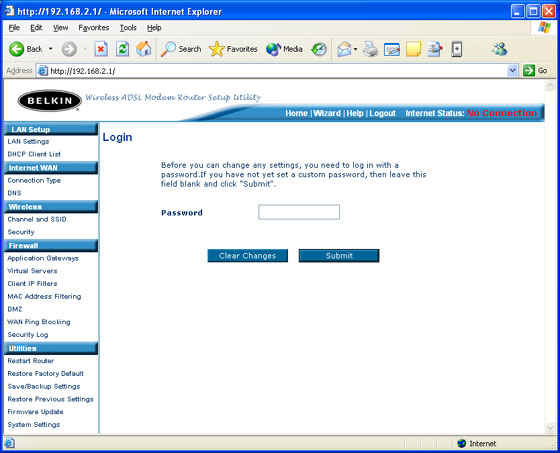The height and width of the screenshot is (453, 560).
Task: Click the Print icon in toolbar
Action: point(370,49)
